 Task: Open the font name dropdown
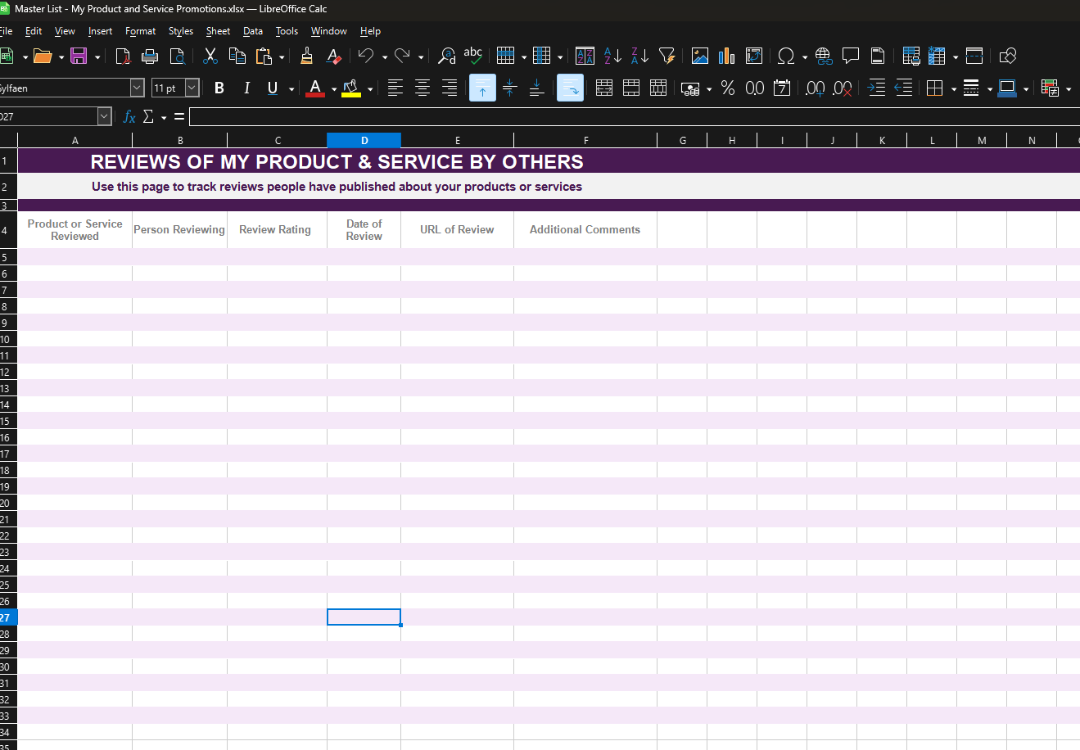137,88
